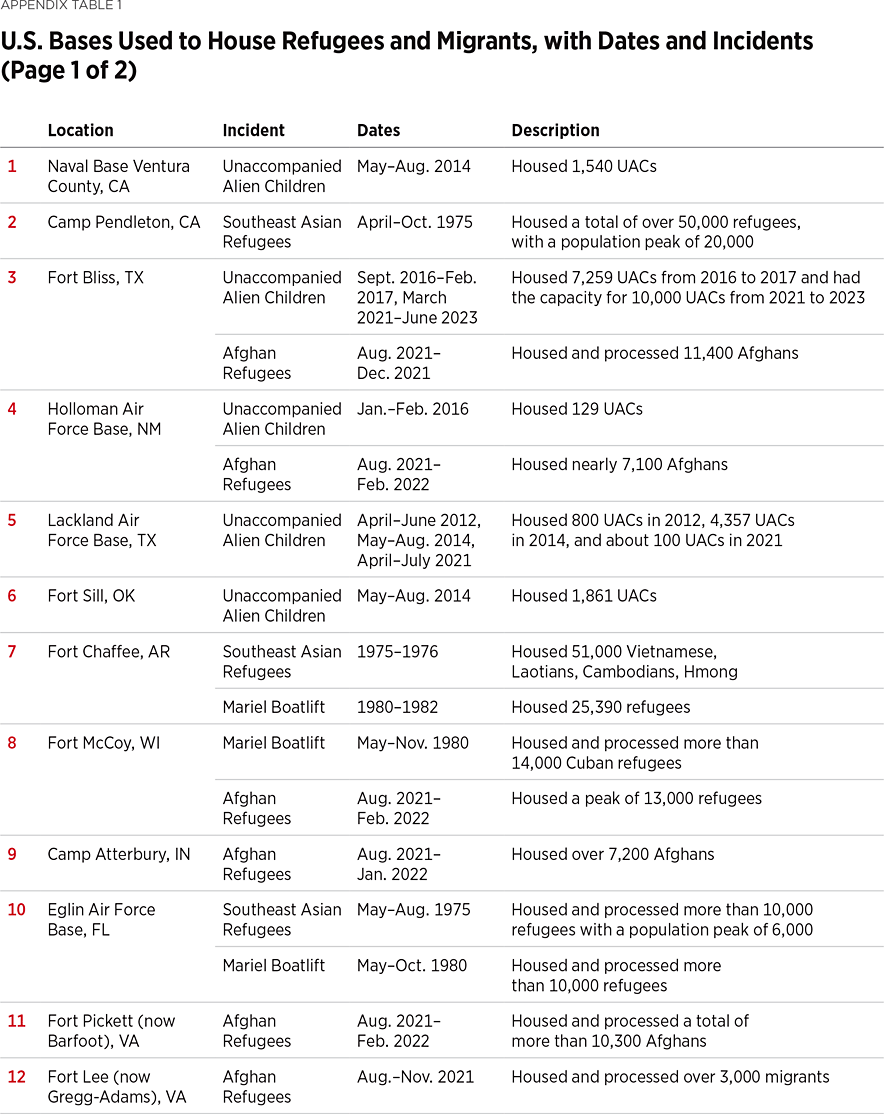Screen dimensions: 884x1114
Task: Click the "APPENDIX TABLE 1" label
Action: pos(61,6)
